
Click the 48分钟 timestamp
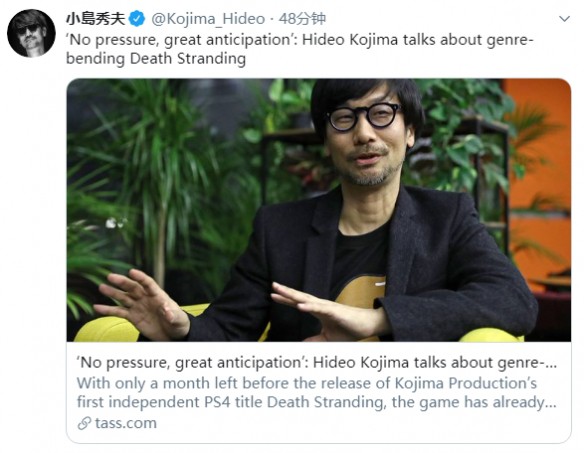click(302, 19)
